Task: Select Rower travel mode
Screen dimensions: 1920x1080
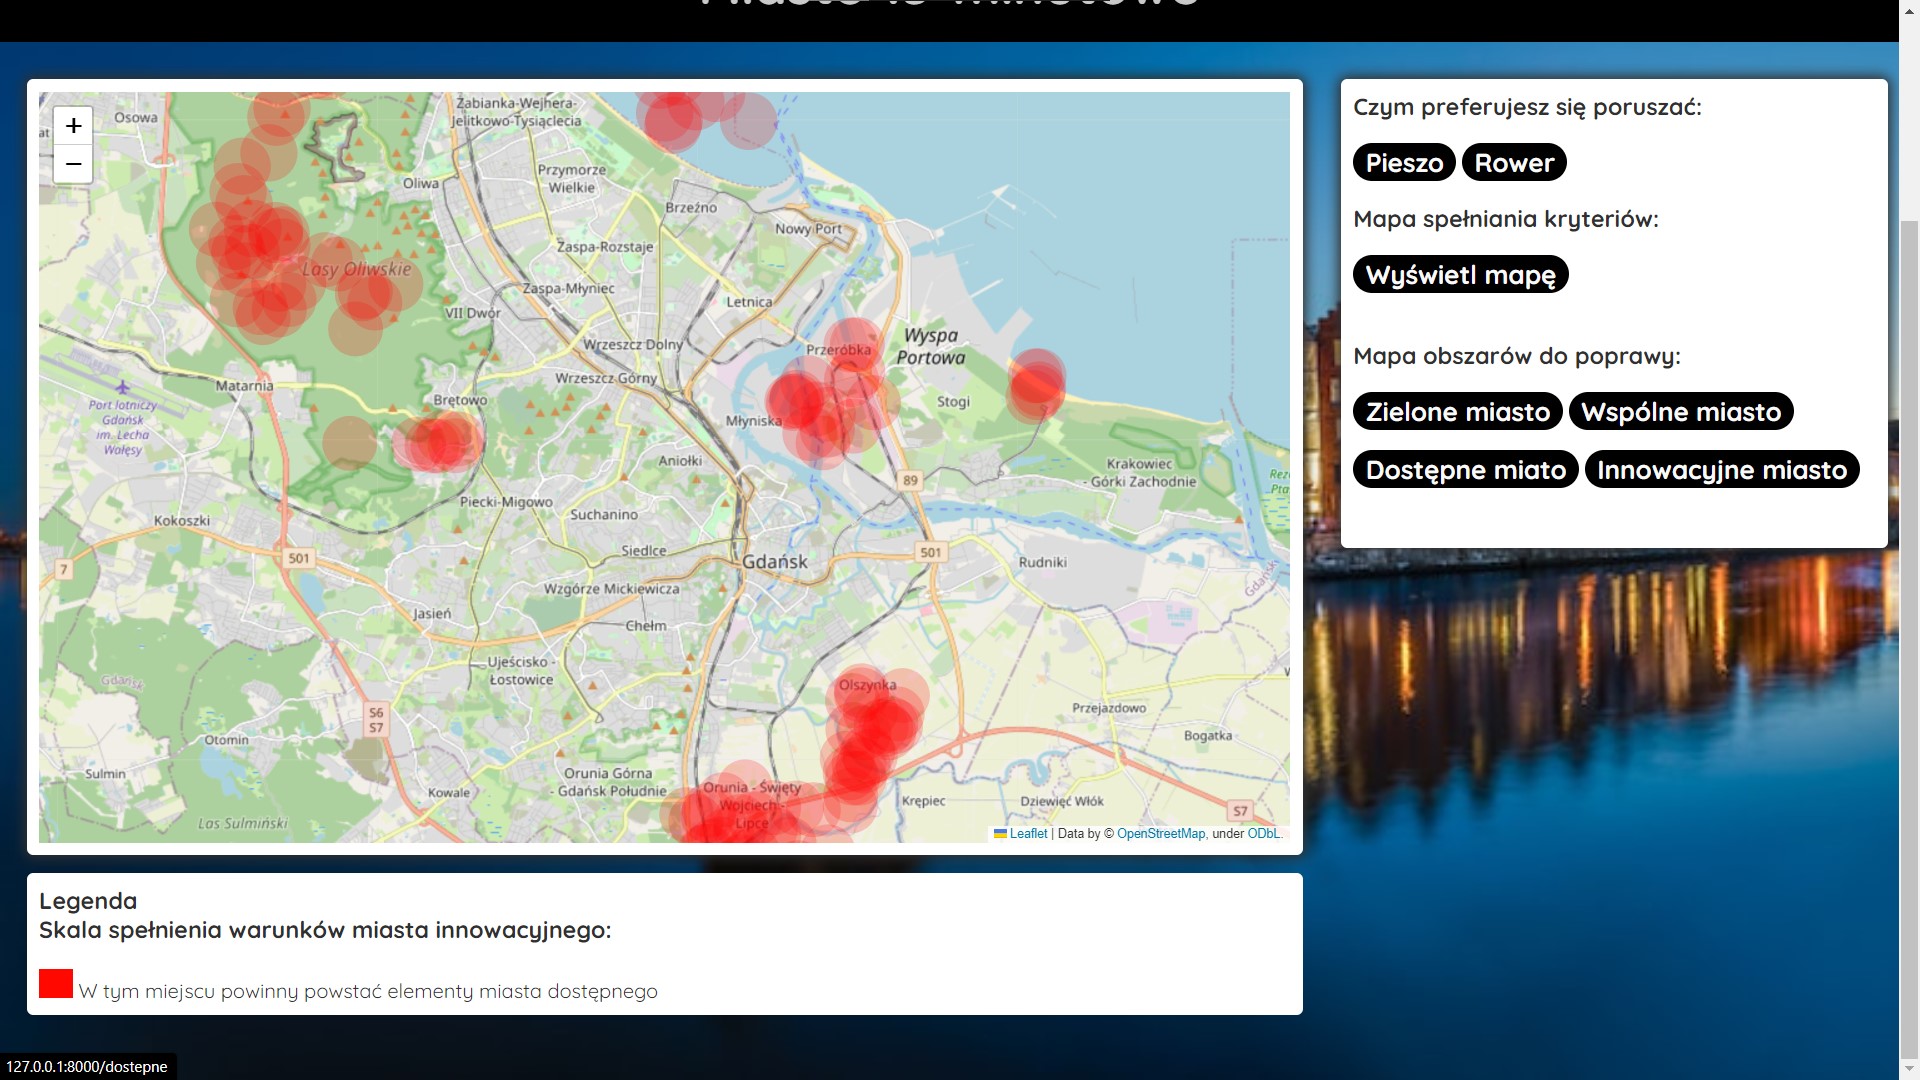Action: pos(1513,163)
